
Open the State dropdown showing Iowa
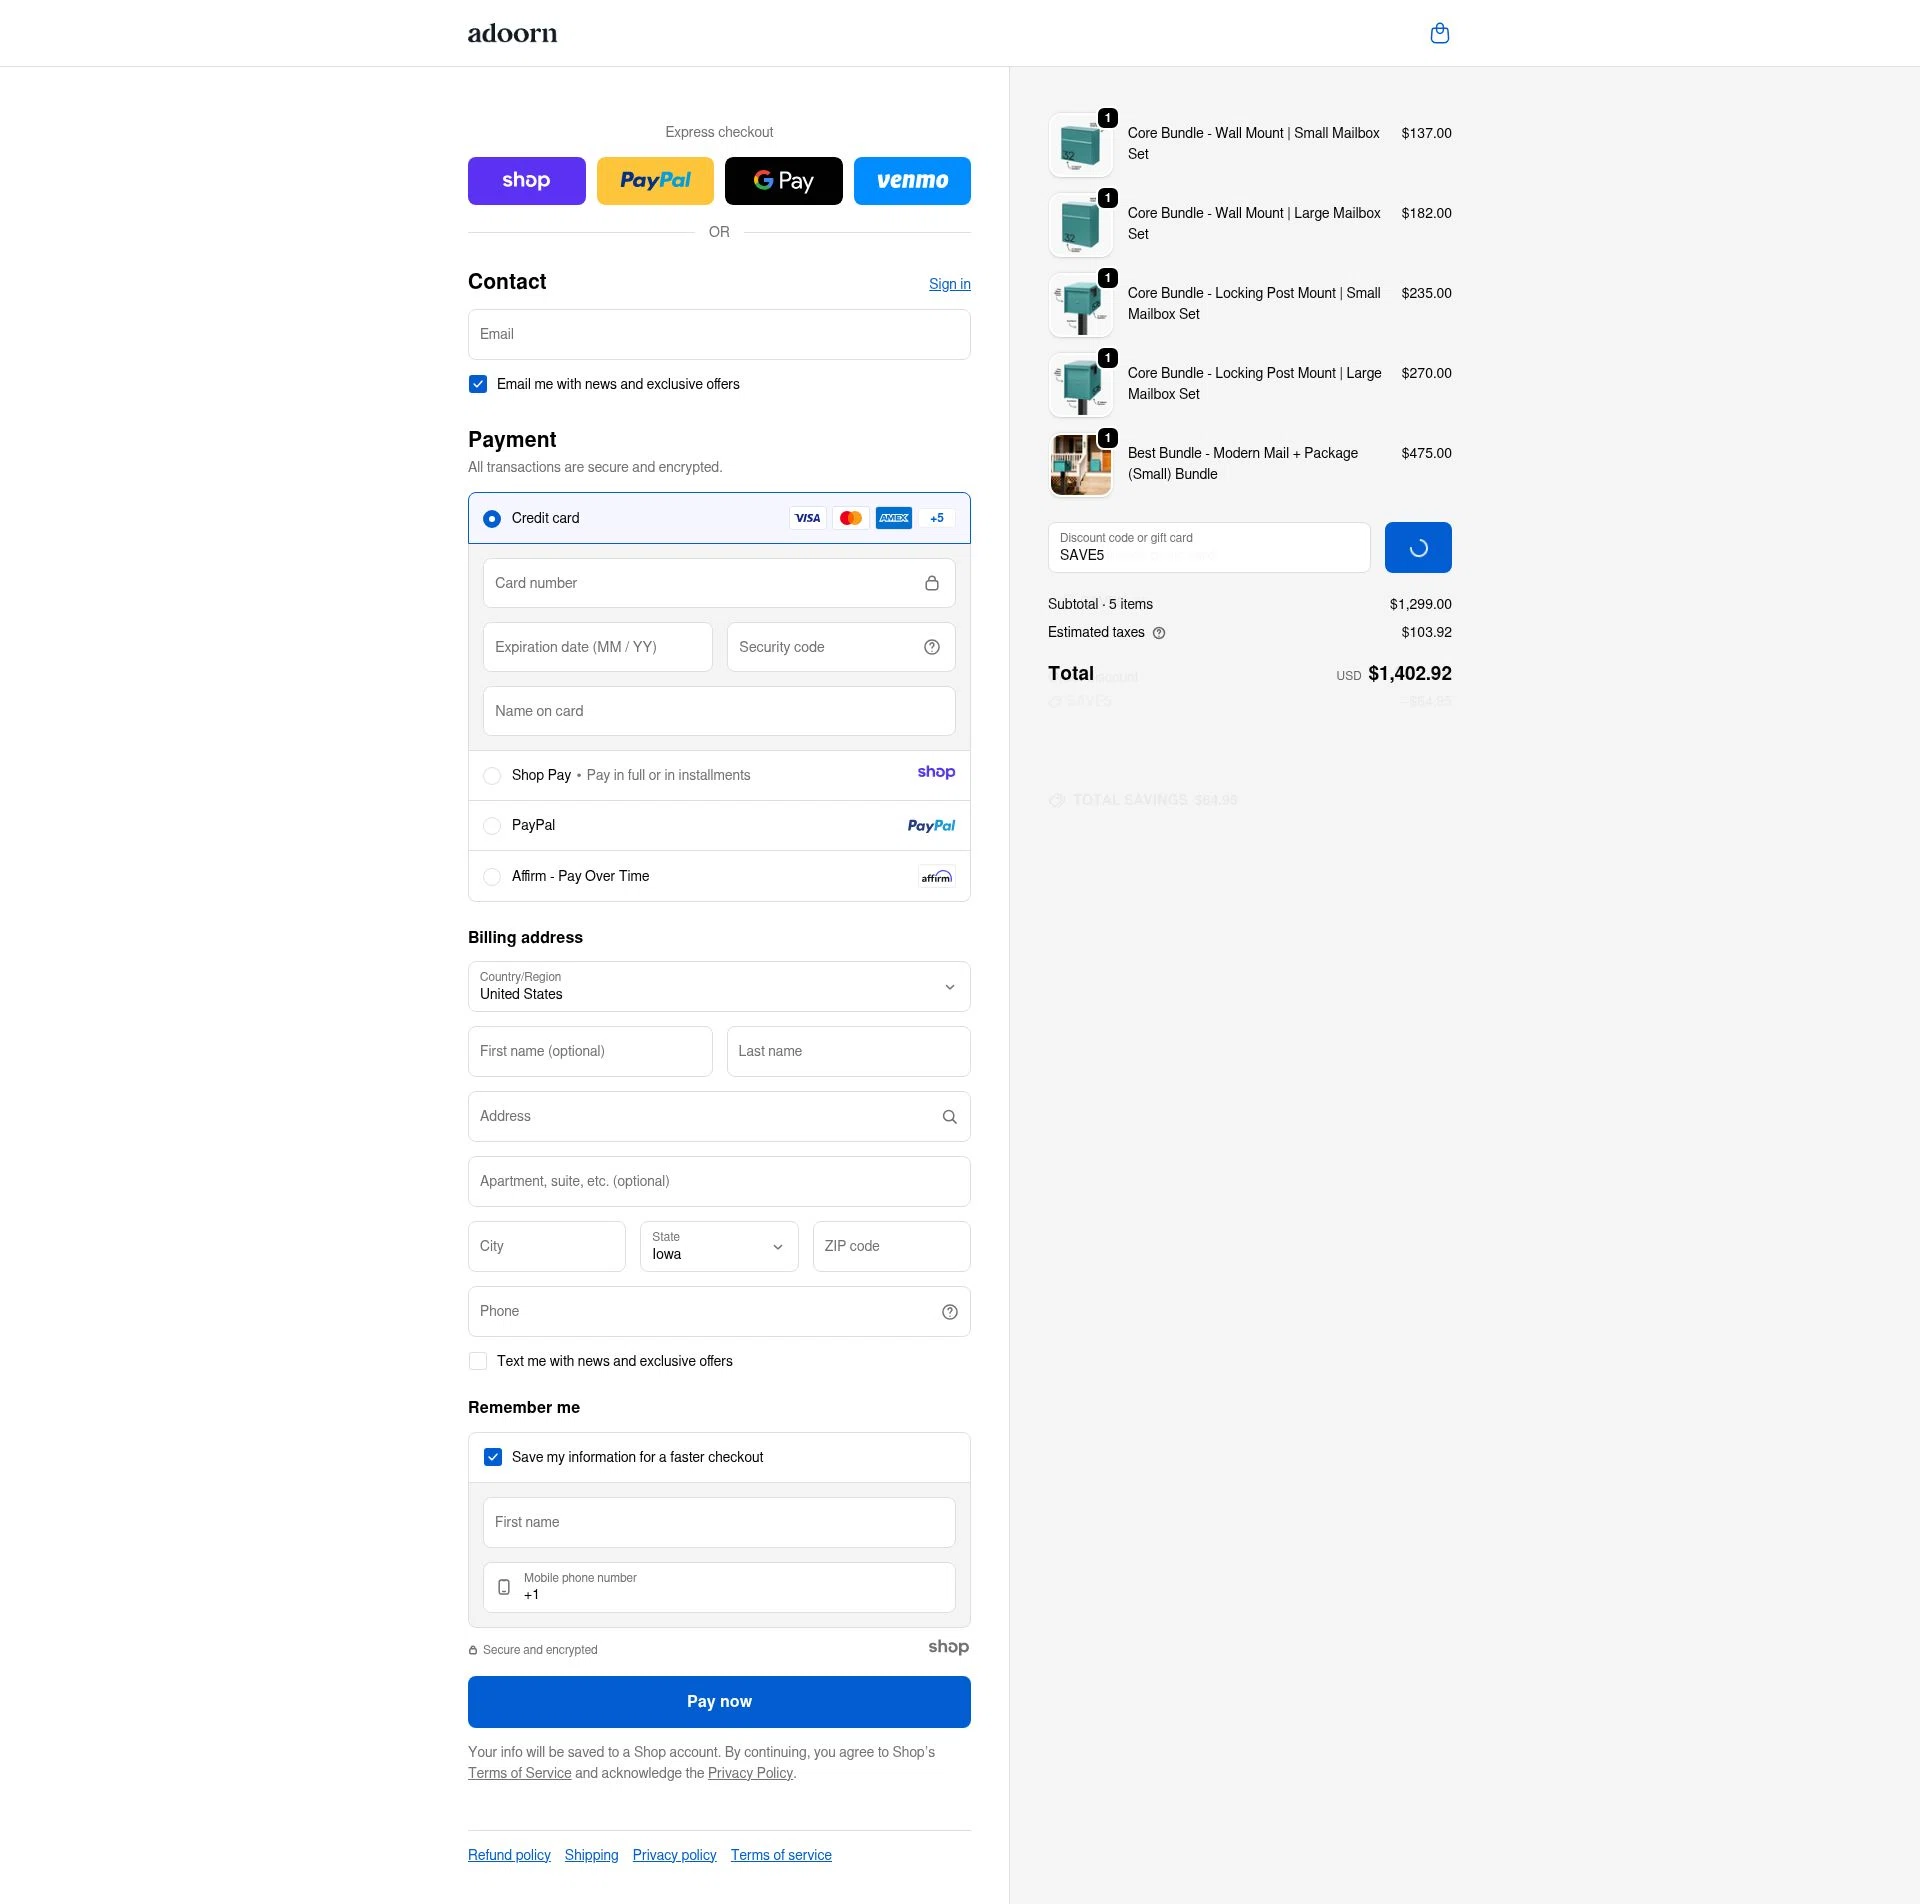[x=718, y=1246]
